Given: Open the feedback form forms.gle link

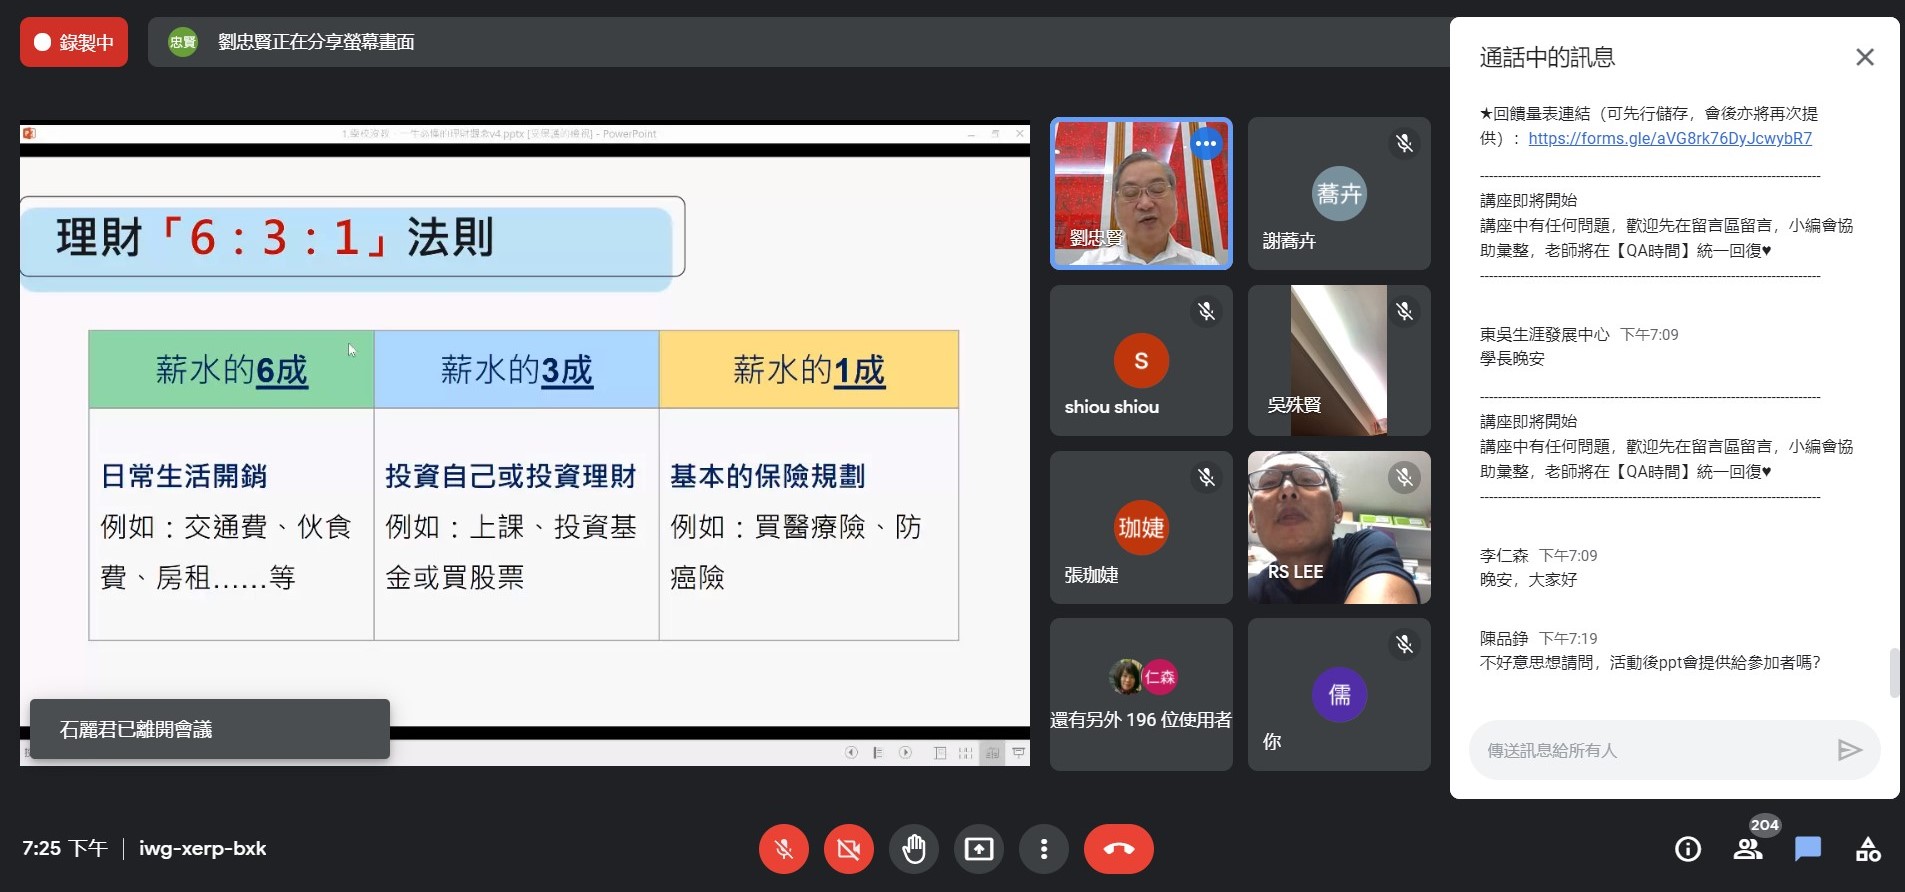Looking at the screenshot, I should tap(1669, 139).
